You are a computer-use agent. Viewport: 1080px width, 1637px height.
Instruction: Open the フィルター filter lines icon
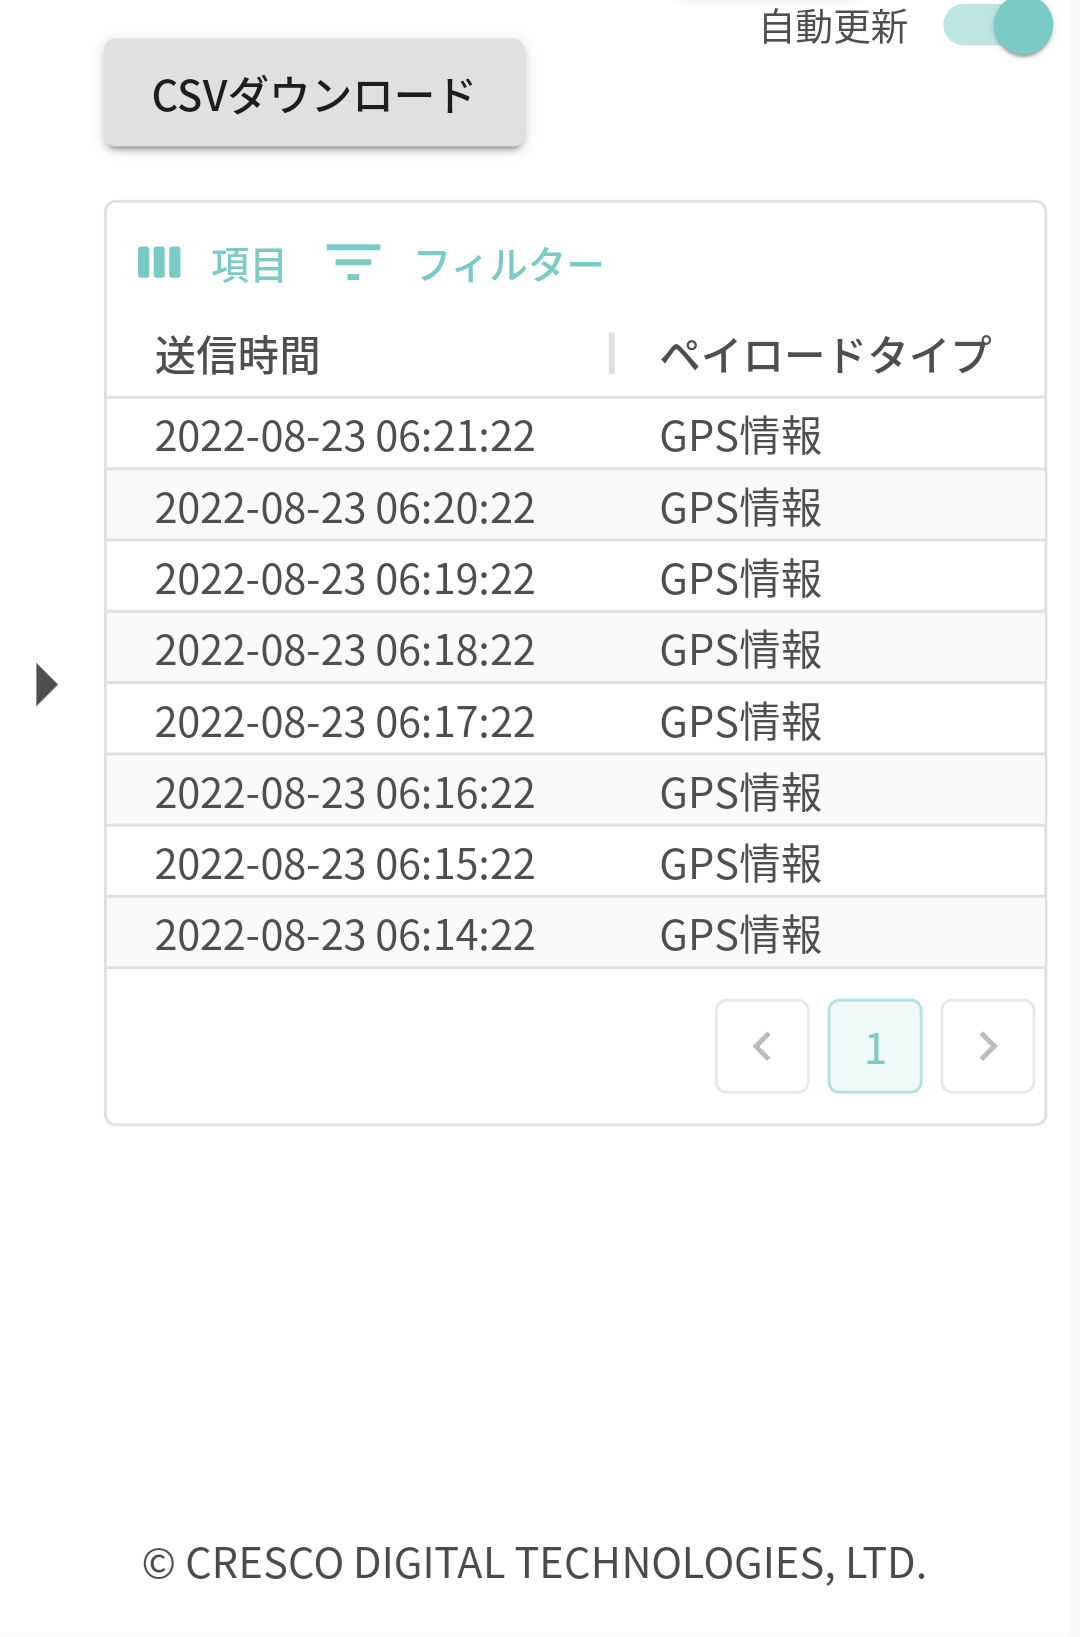click(x=353, y=262)
